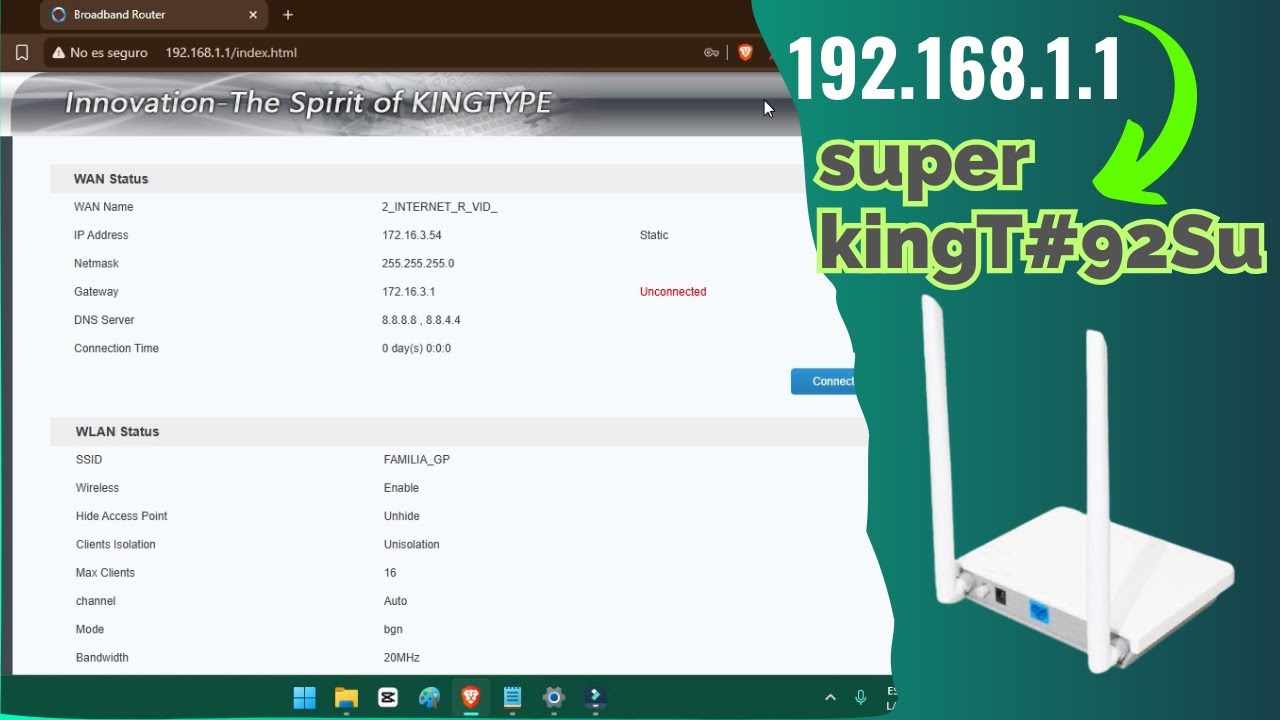This screenshot has height=720, width=1280.
Task: Click the WLAN Status section header
Action: (117, 432)
